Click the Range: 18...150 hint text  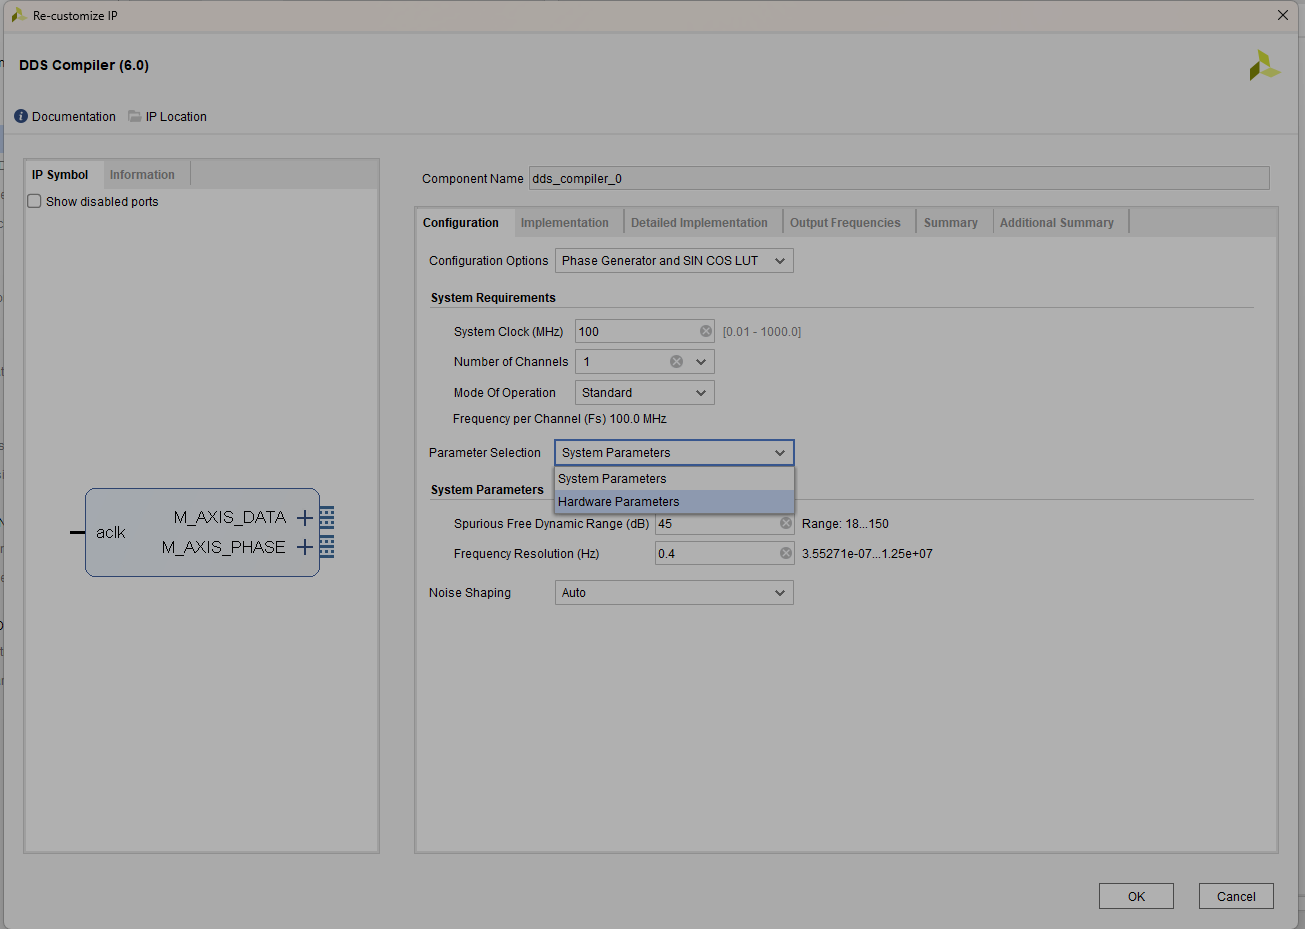(x=845, y=524)
